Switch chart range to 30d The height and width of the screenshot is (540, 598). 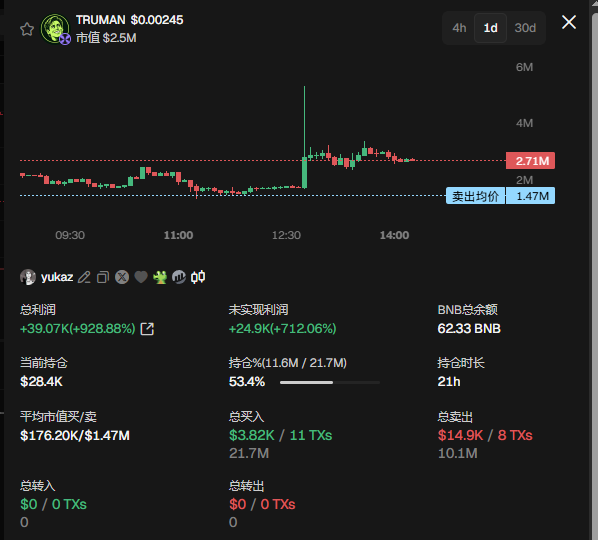coord(525,28)
